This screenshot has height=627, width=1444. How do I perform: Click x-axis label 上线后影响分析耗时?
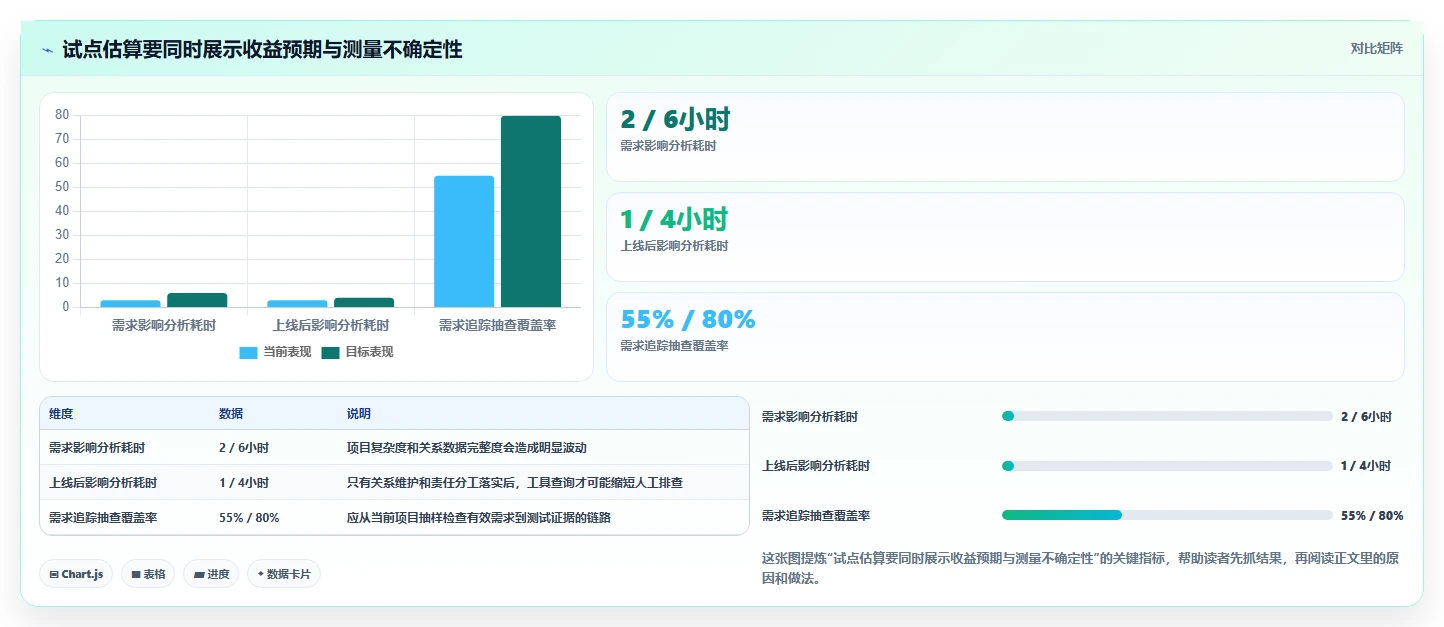(x=331, y=326)
